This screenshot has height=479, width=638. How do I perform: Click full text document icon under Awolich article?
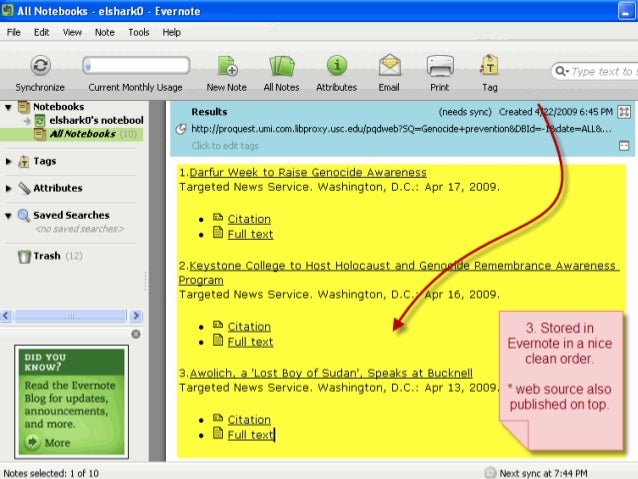coord(218,433)
